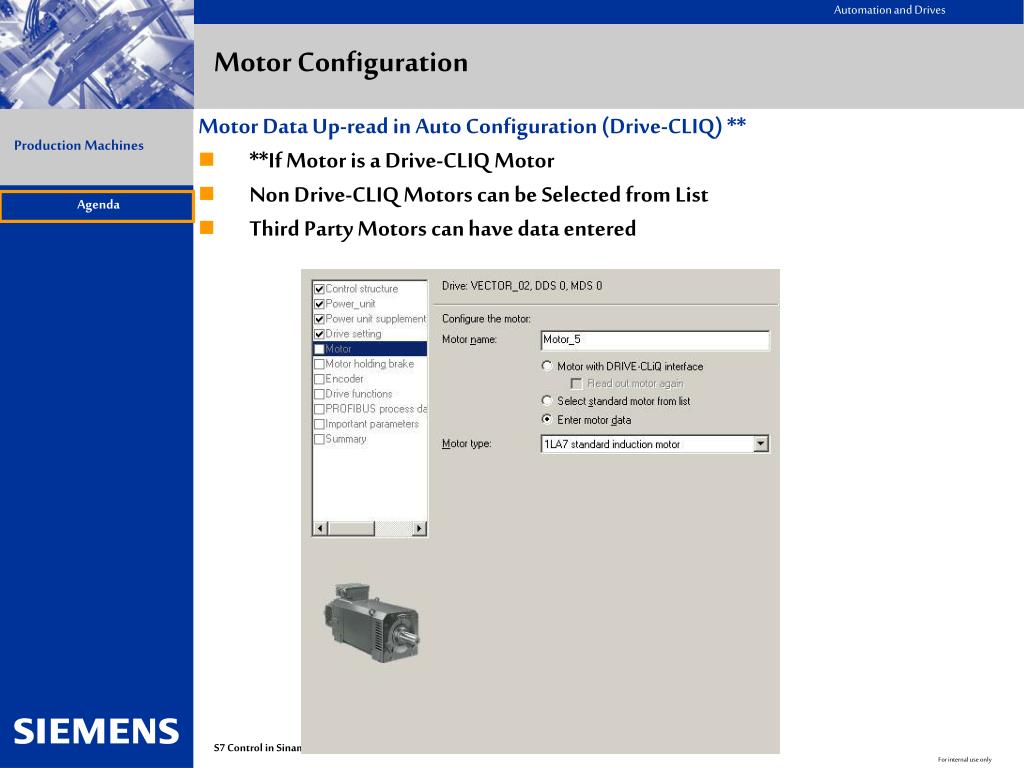This screenshot has height=768, width=1024.
Task: Open the Motor type dropdown arrow
Action: 760,444
